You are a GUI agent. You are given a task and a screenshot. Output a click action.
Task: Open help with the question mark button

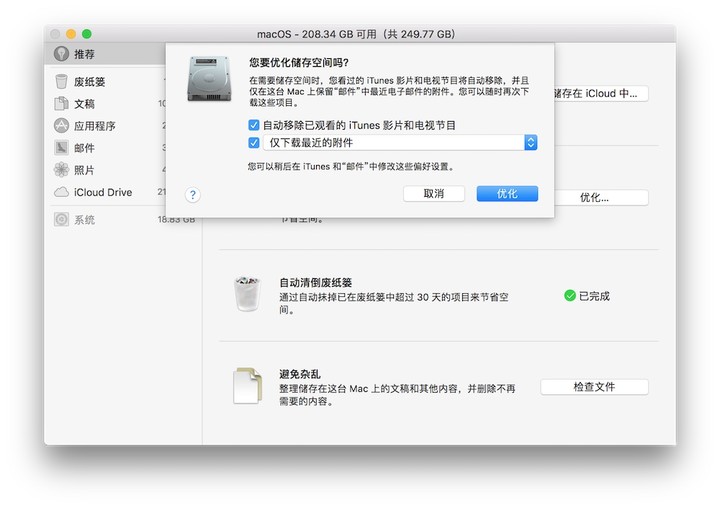point(193,195)
